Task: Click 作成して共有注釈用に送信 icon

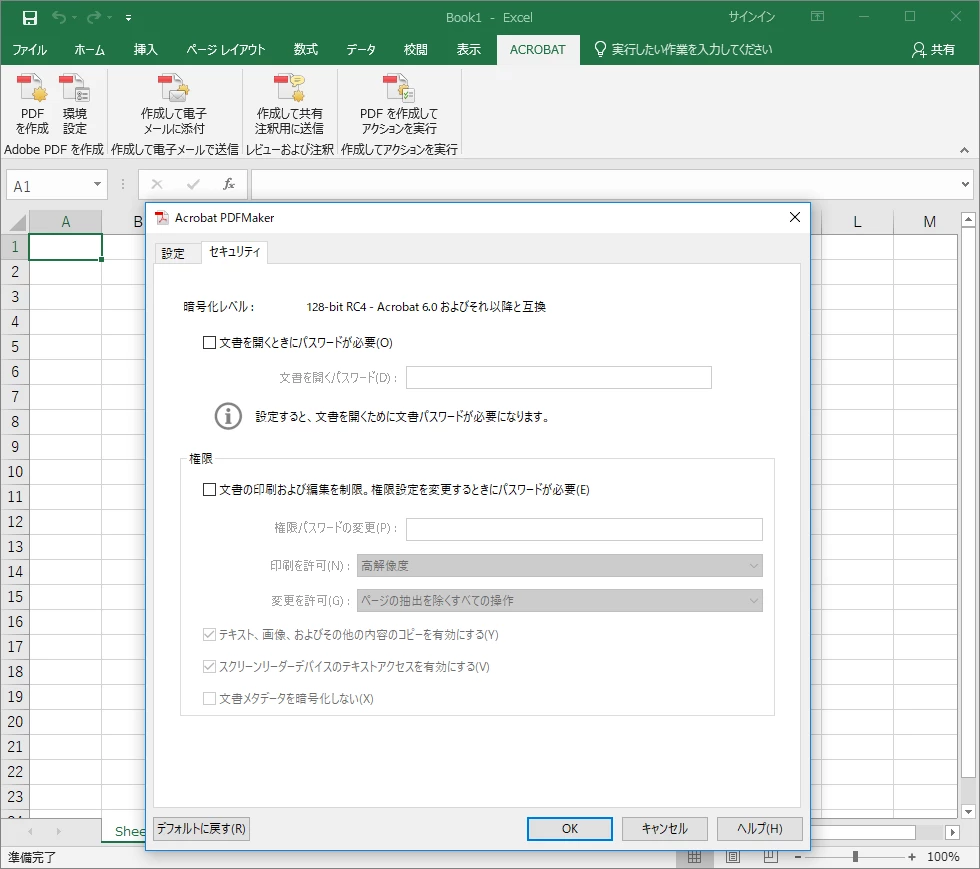Action: point(289,88)
